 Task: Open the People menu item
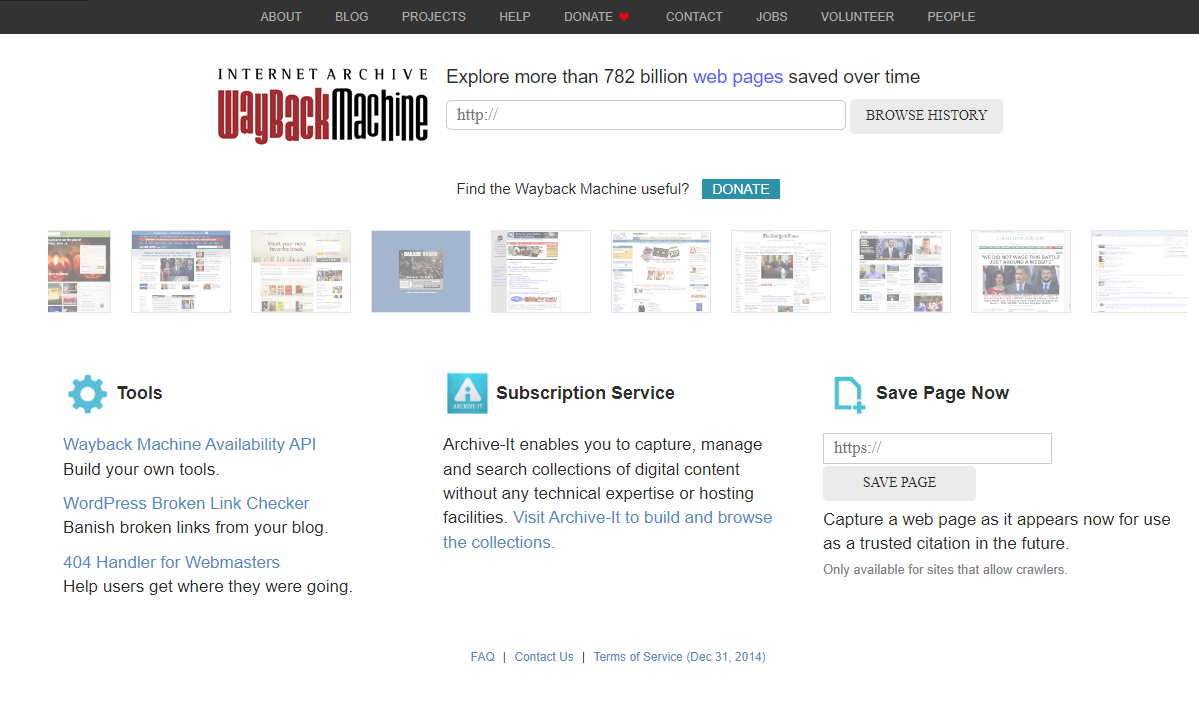coord(951,17)
